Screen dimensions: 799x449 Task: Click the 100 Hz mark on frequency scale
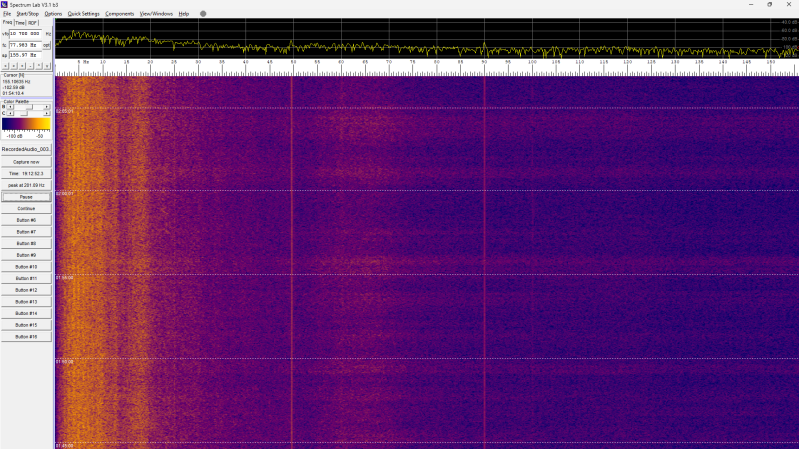(532, 62)
